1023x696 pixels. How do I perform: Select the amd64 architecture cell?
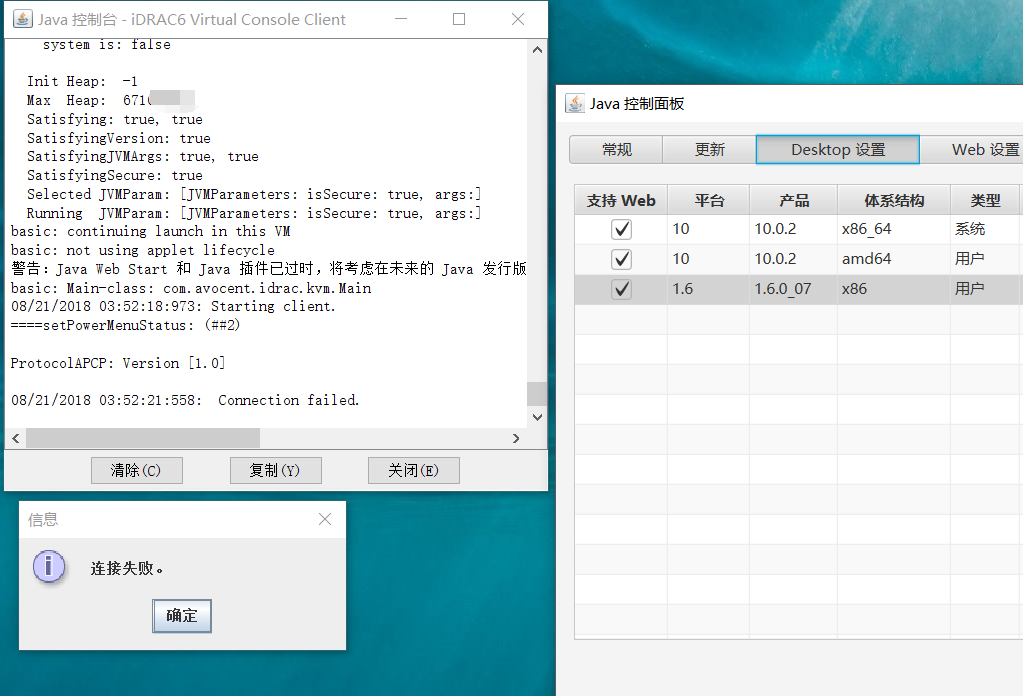coord(894,259)
